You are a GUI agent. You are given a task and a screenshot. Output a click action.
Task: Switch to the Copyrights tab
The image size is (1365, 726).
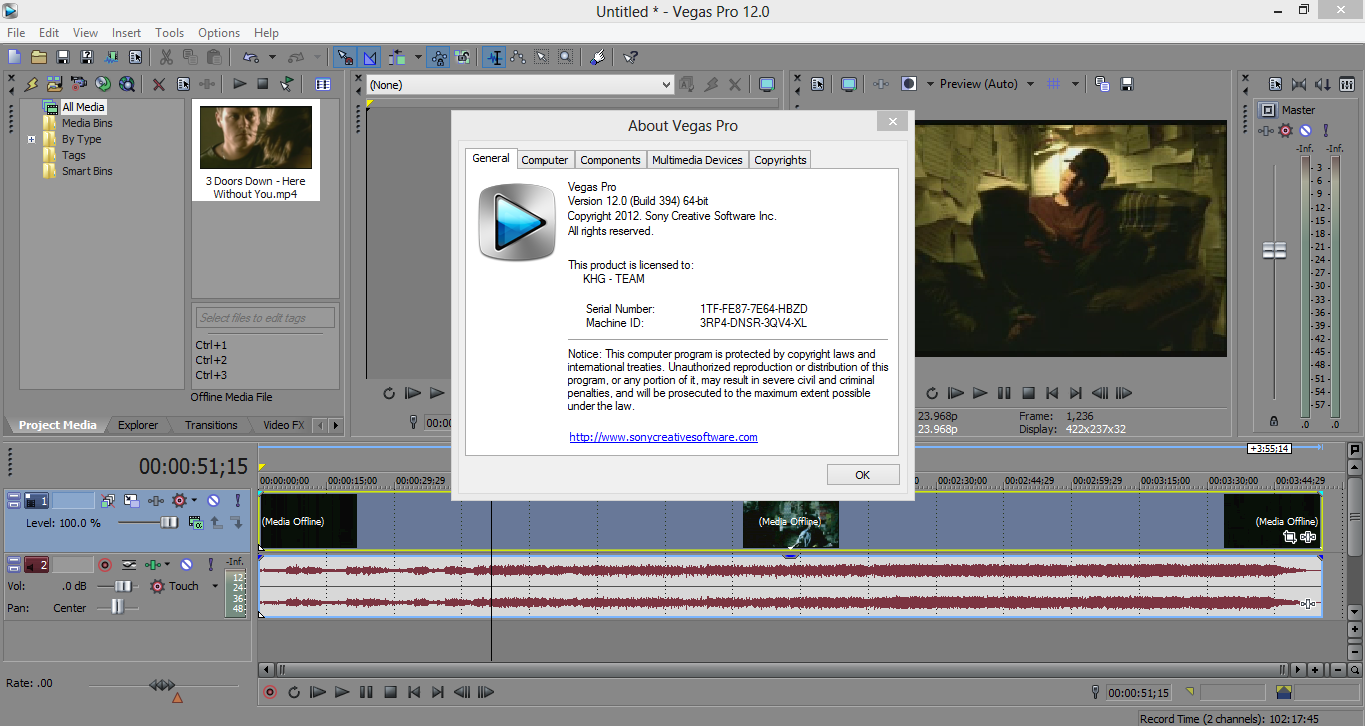(780, 160)
